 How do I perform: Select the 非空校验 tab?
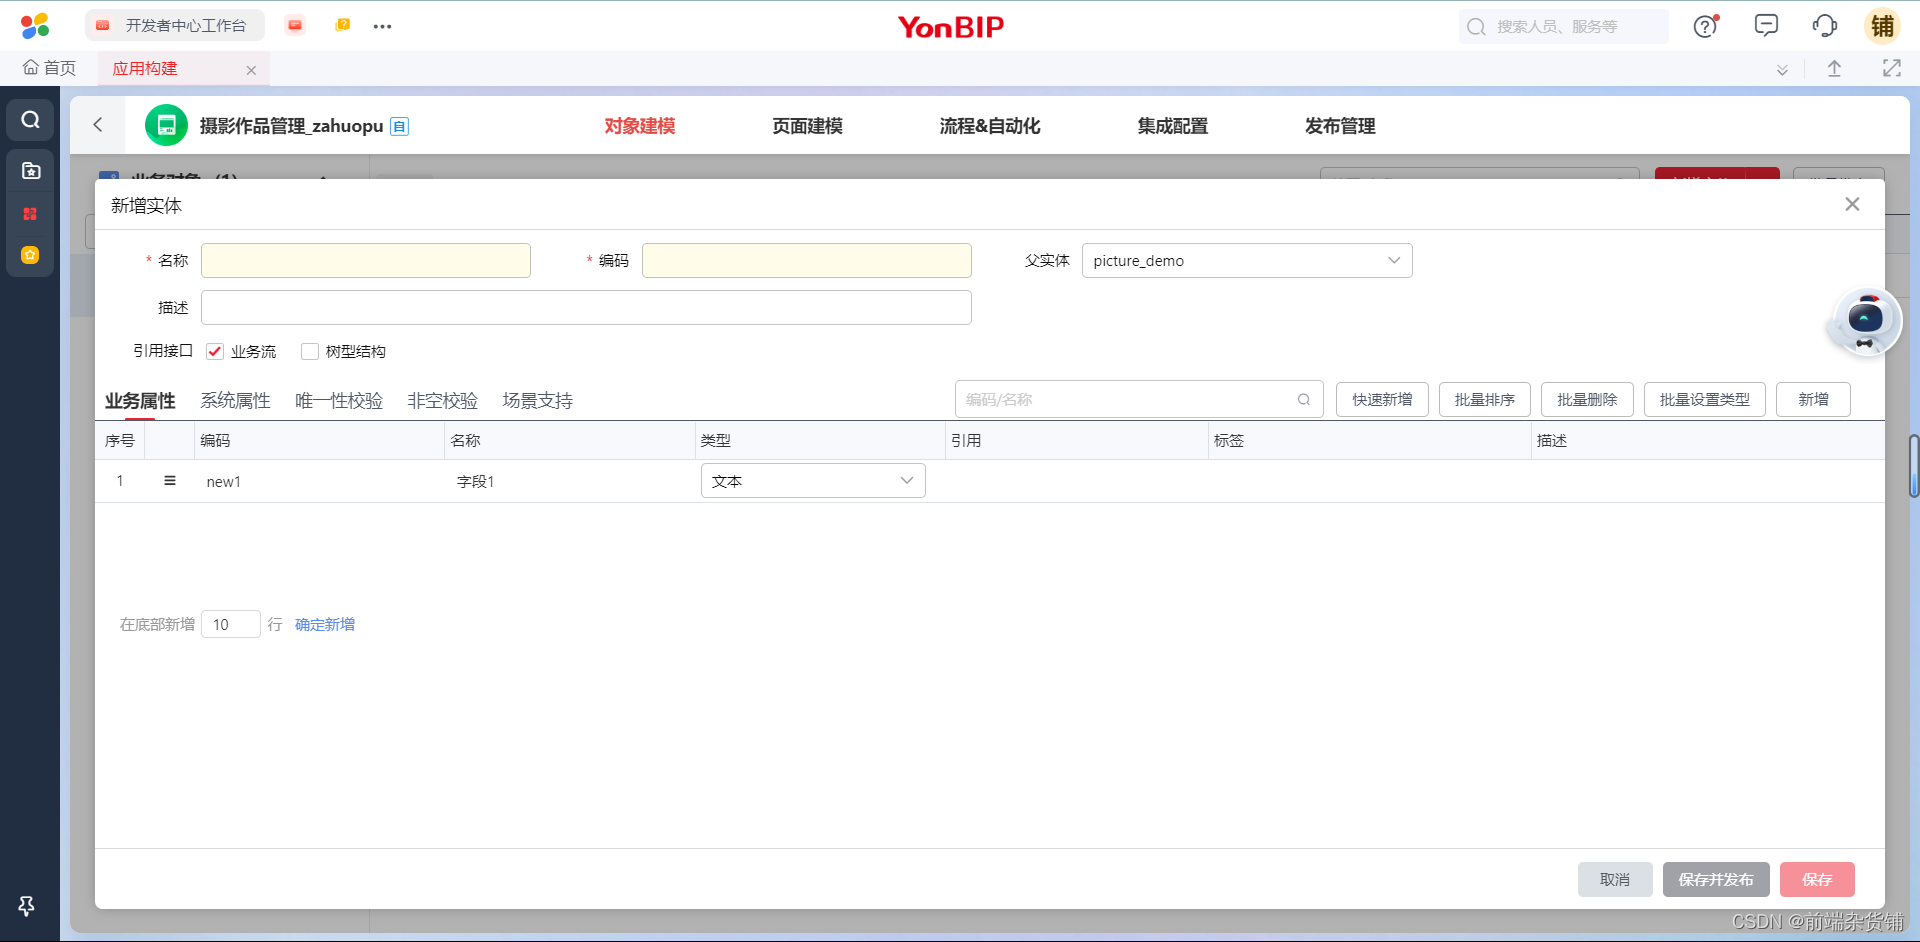coord(443,401)
